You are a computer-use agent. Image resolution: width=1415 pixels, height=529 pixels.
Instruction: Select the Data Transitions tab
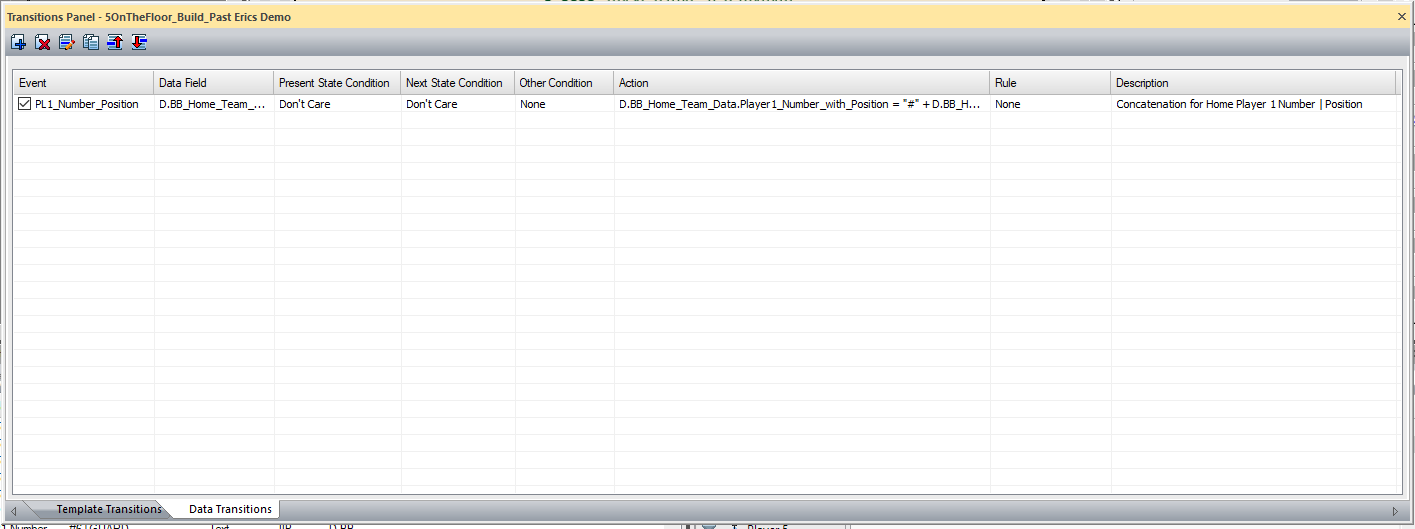pos(230,509)
